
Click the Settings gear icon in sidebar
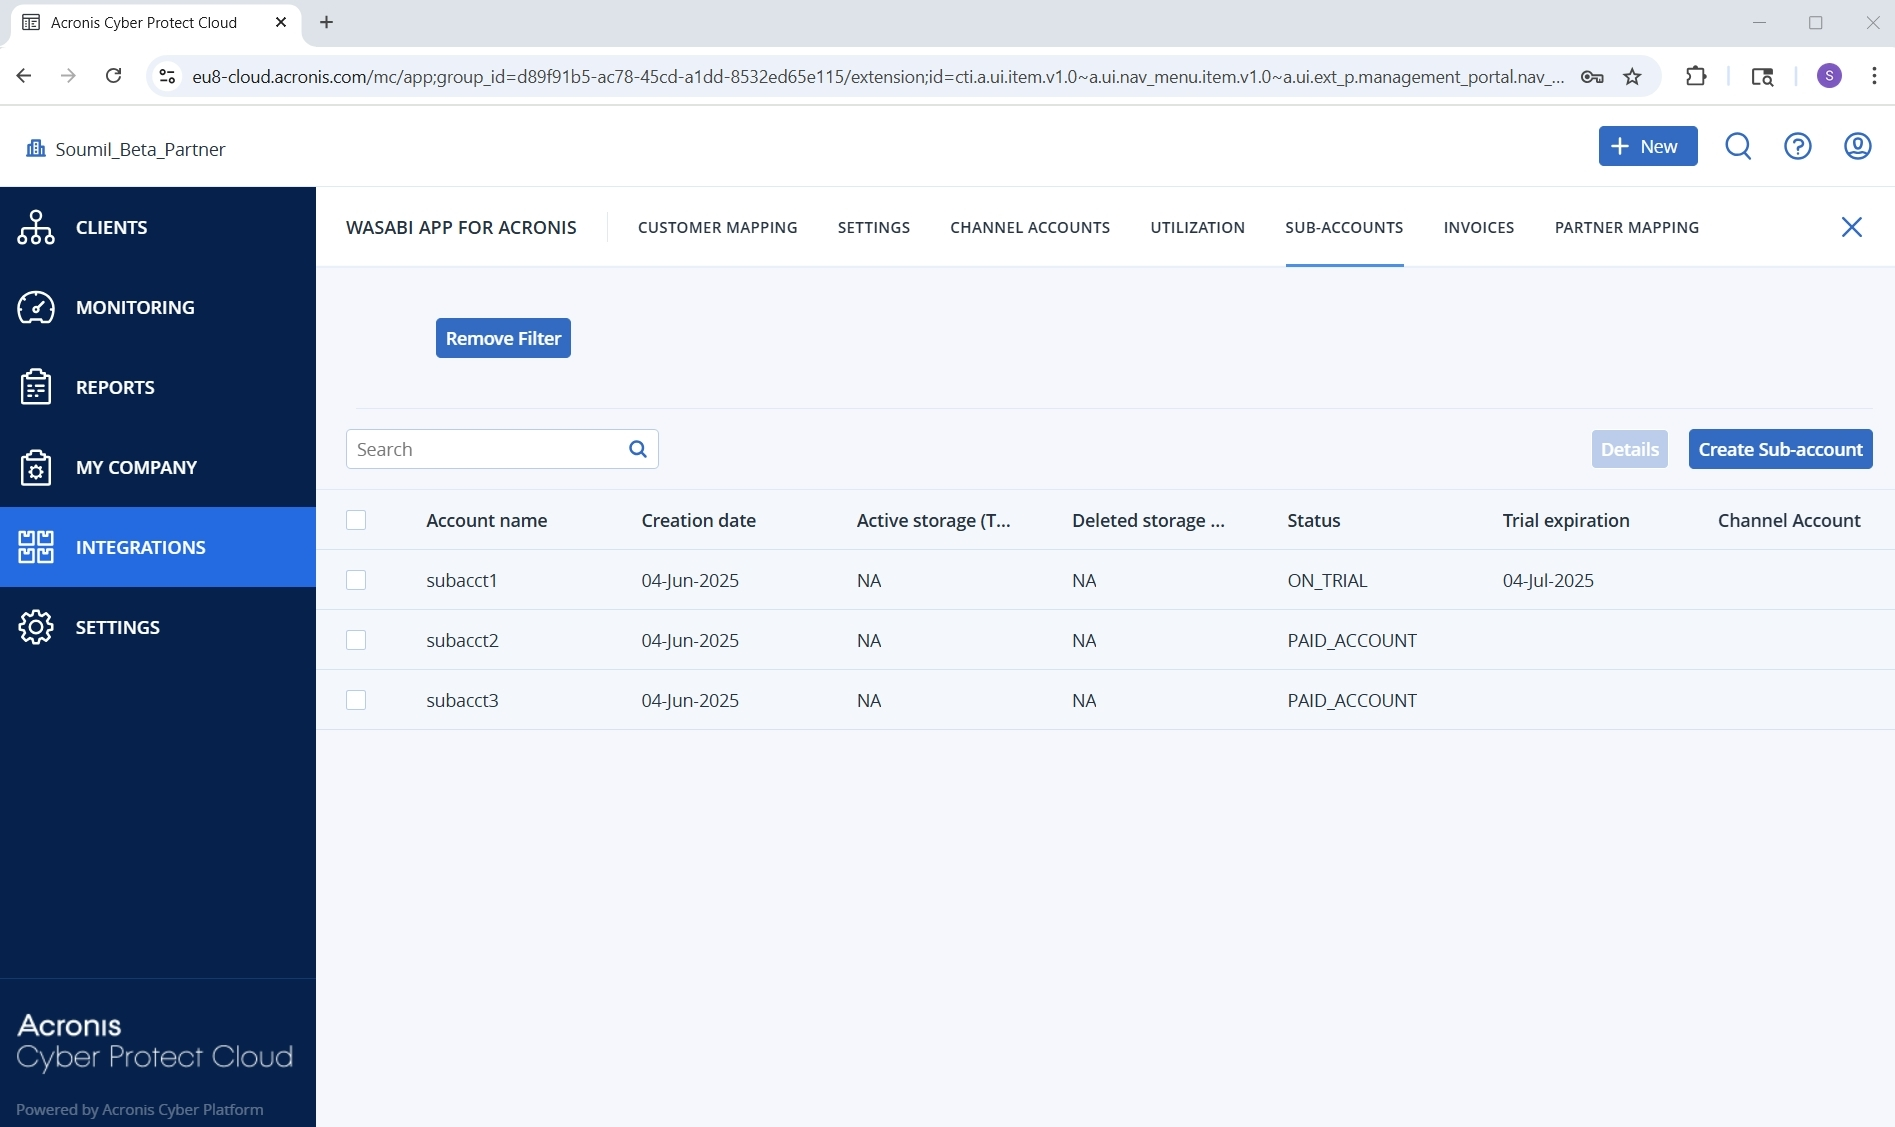point(36,627)
